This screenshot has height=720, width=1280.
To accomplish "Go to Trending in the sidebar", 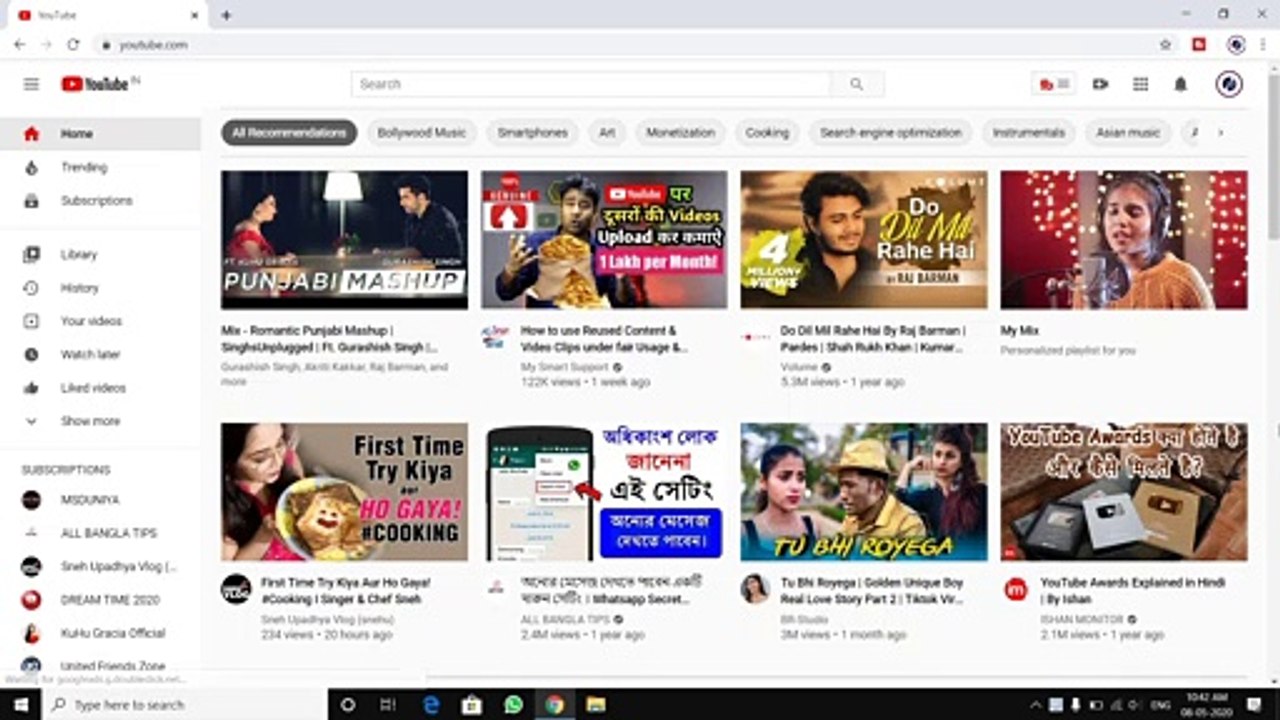I will click(x=100, y=167).
